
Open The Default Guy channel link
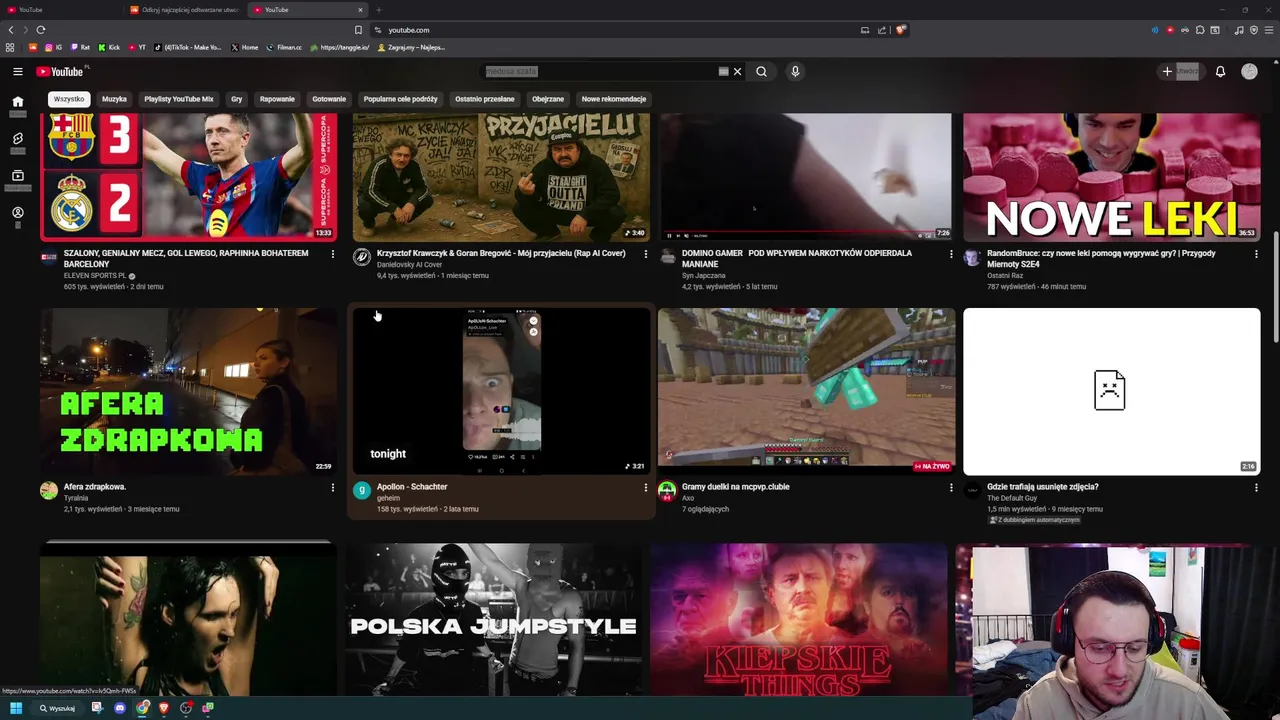(x=1012, y=498)
